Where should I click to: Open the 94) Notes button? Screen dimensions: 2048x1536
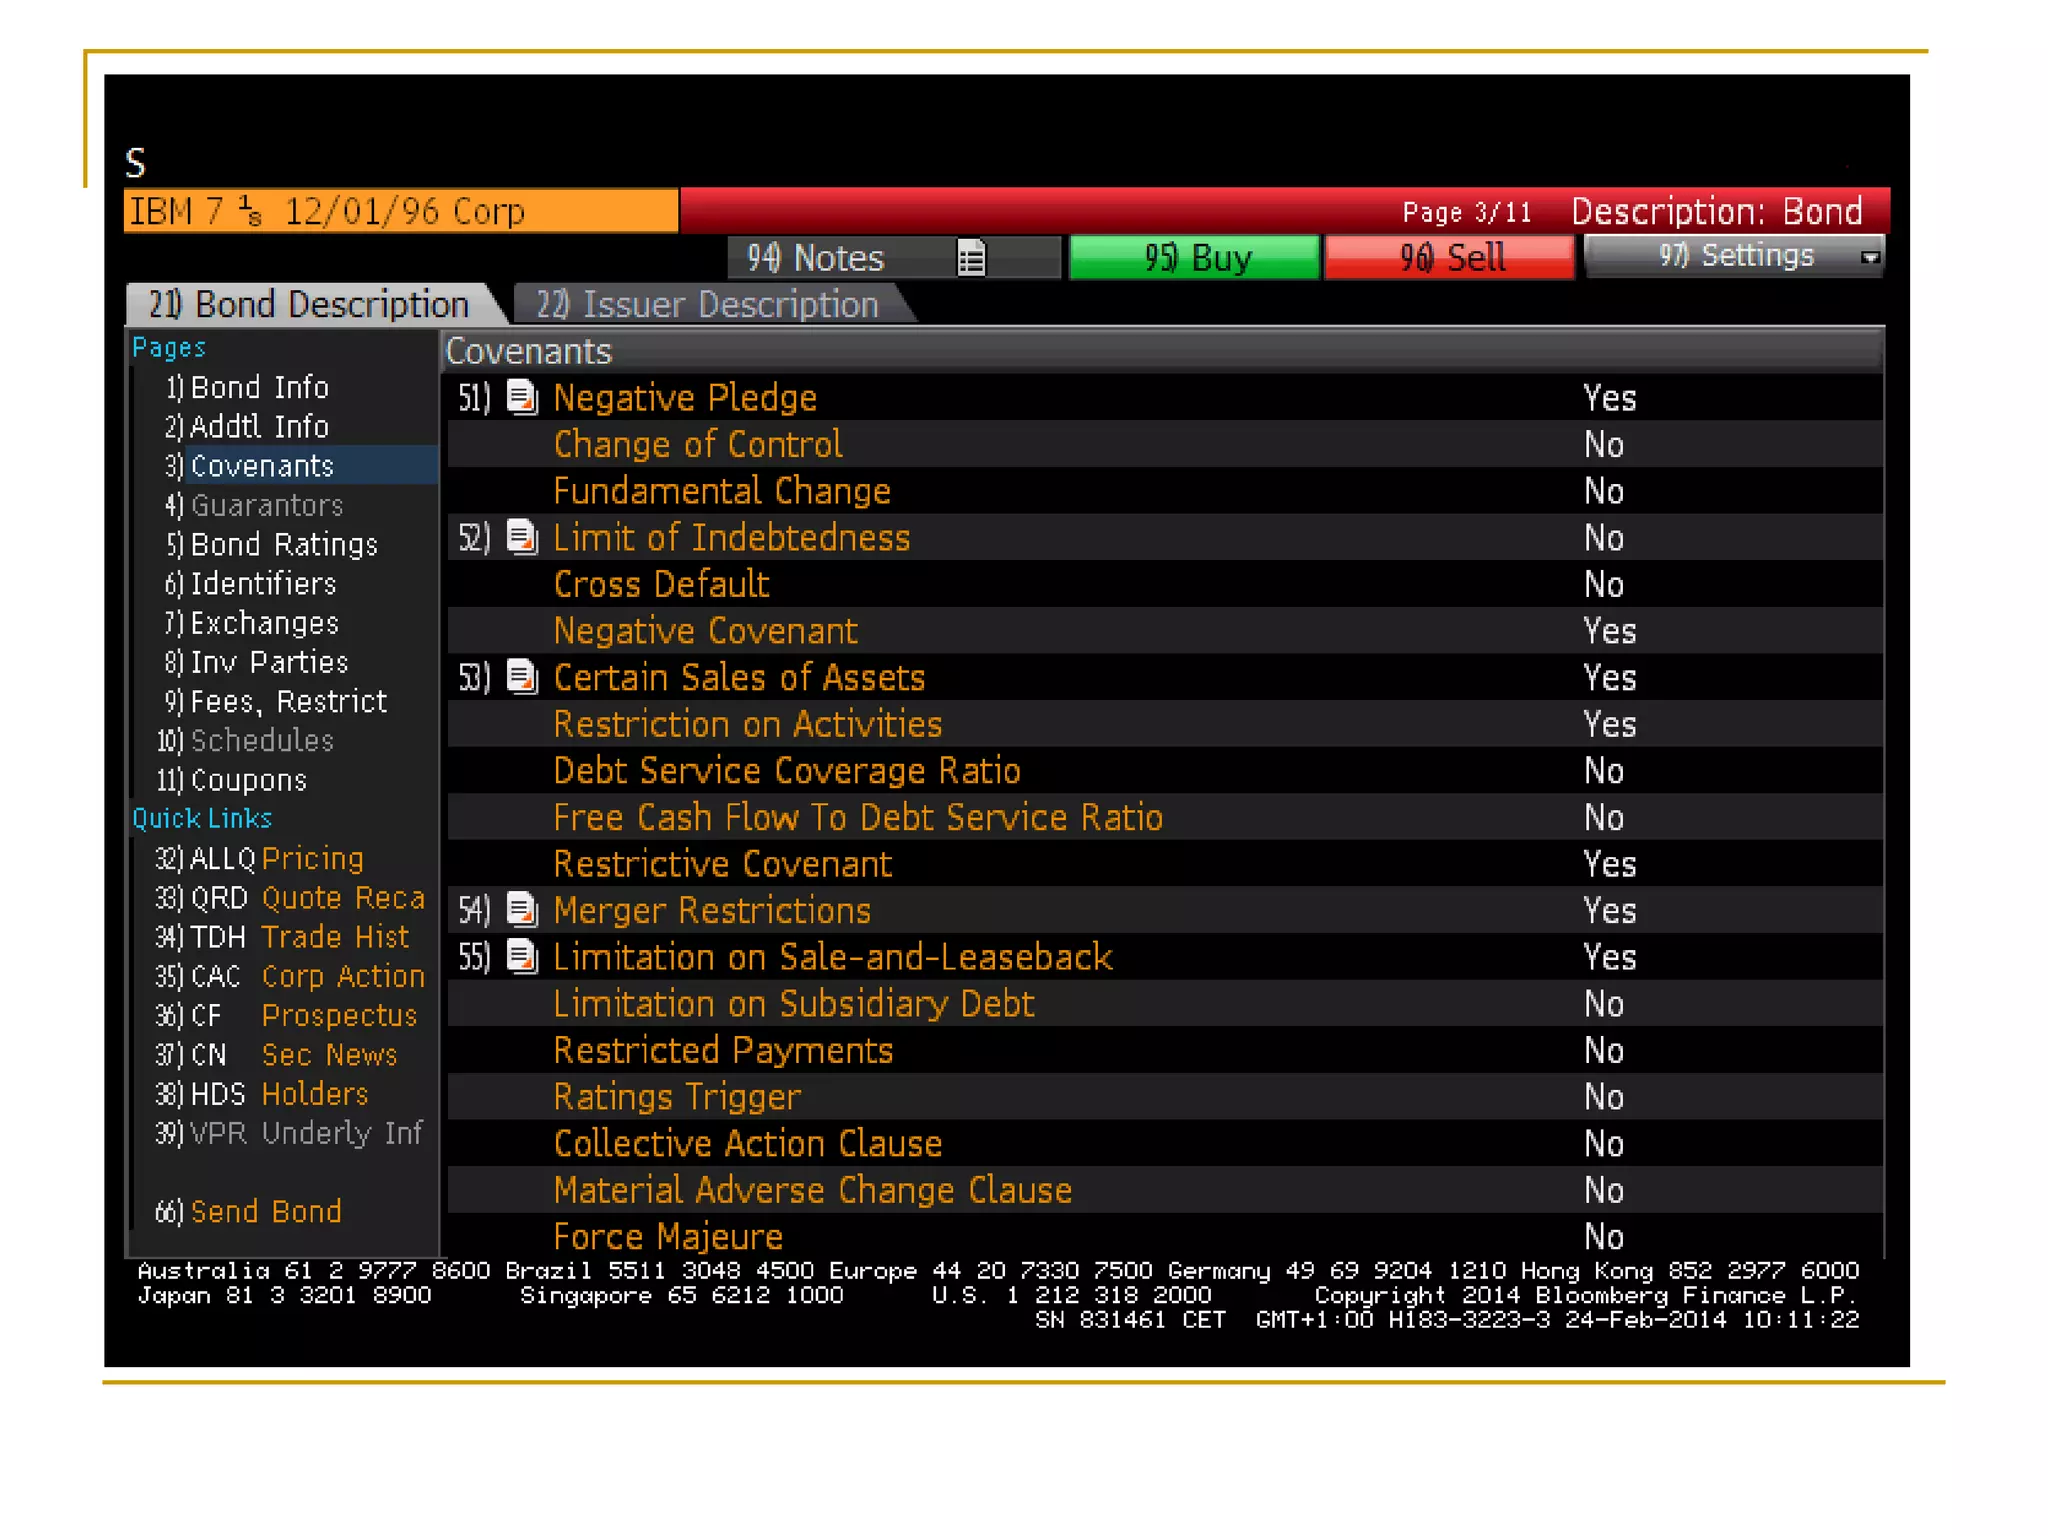(816, 258)
